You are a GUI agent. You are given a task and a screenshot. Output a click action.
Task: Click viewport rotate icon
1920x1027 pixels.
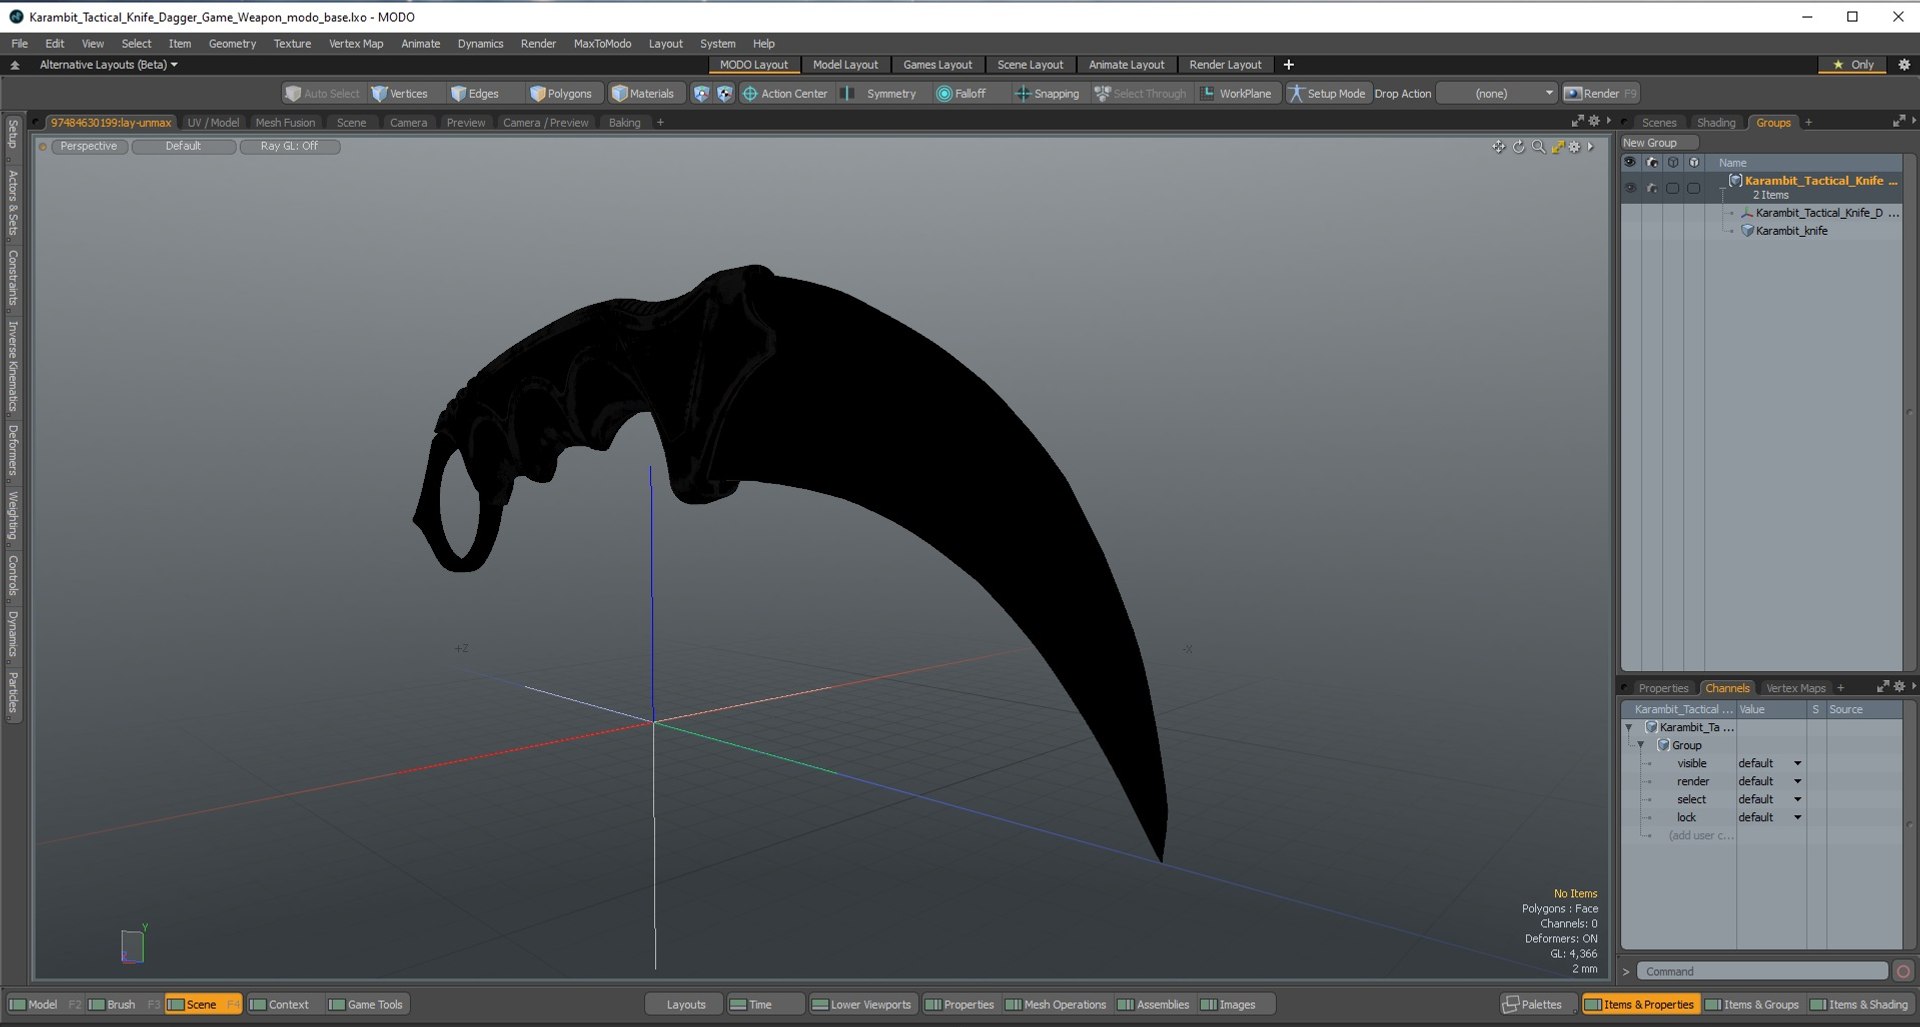[x=1518, y=147]
